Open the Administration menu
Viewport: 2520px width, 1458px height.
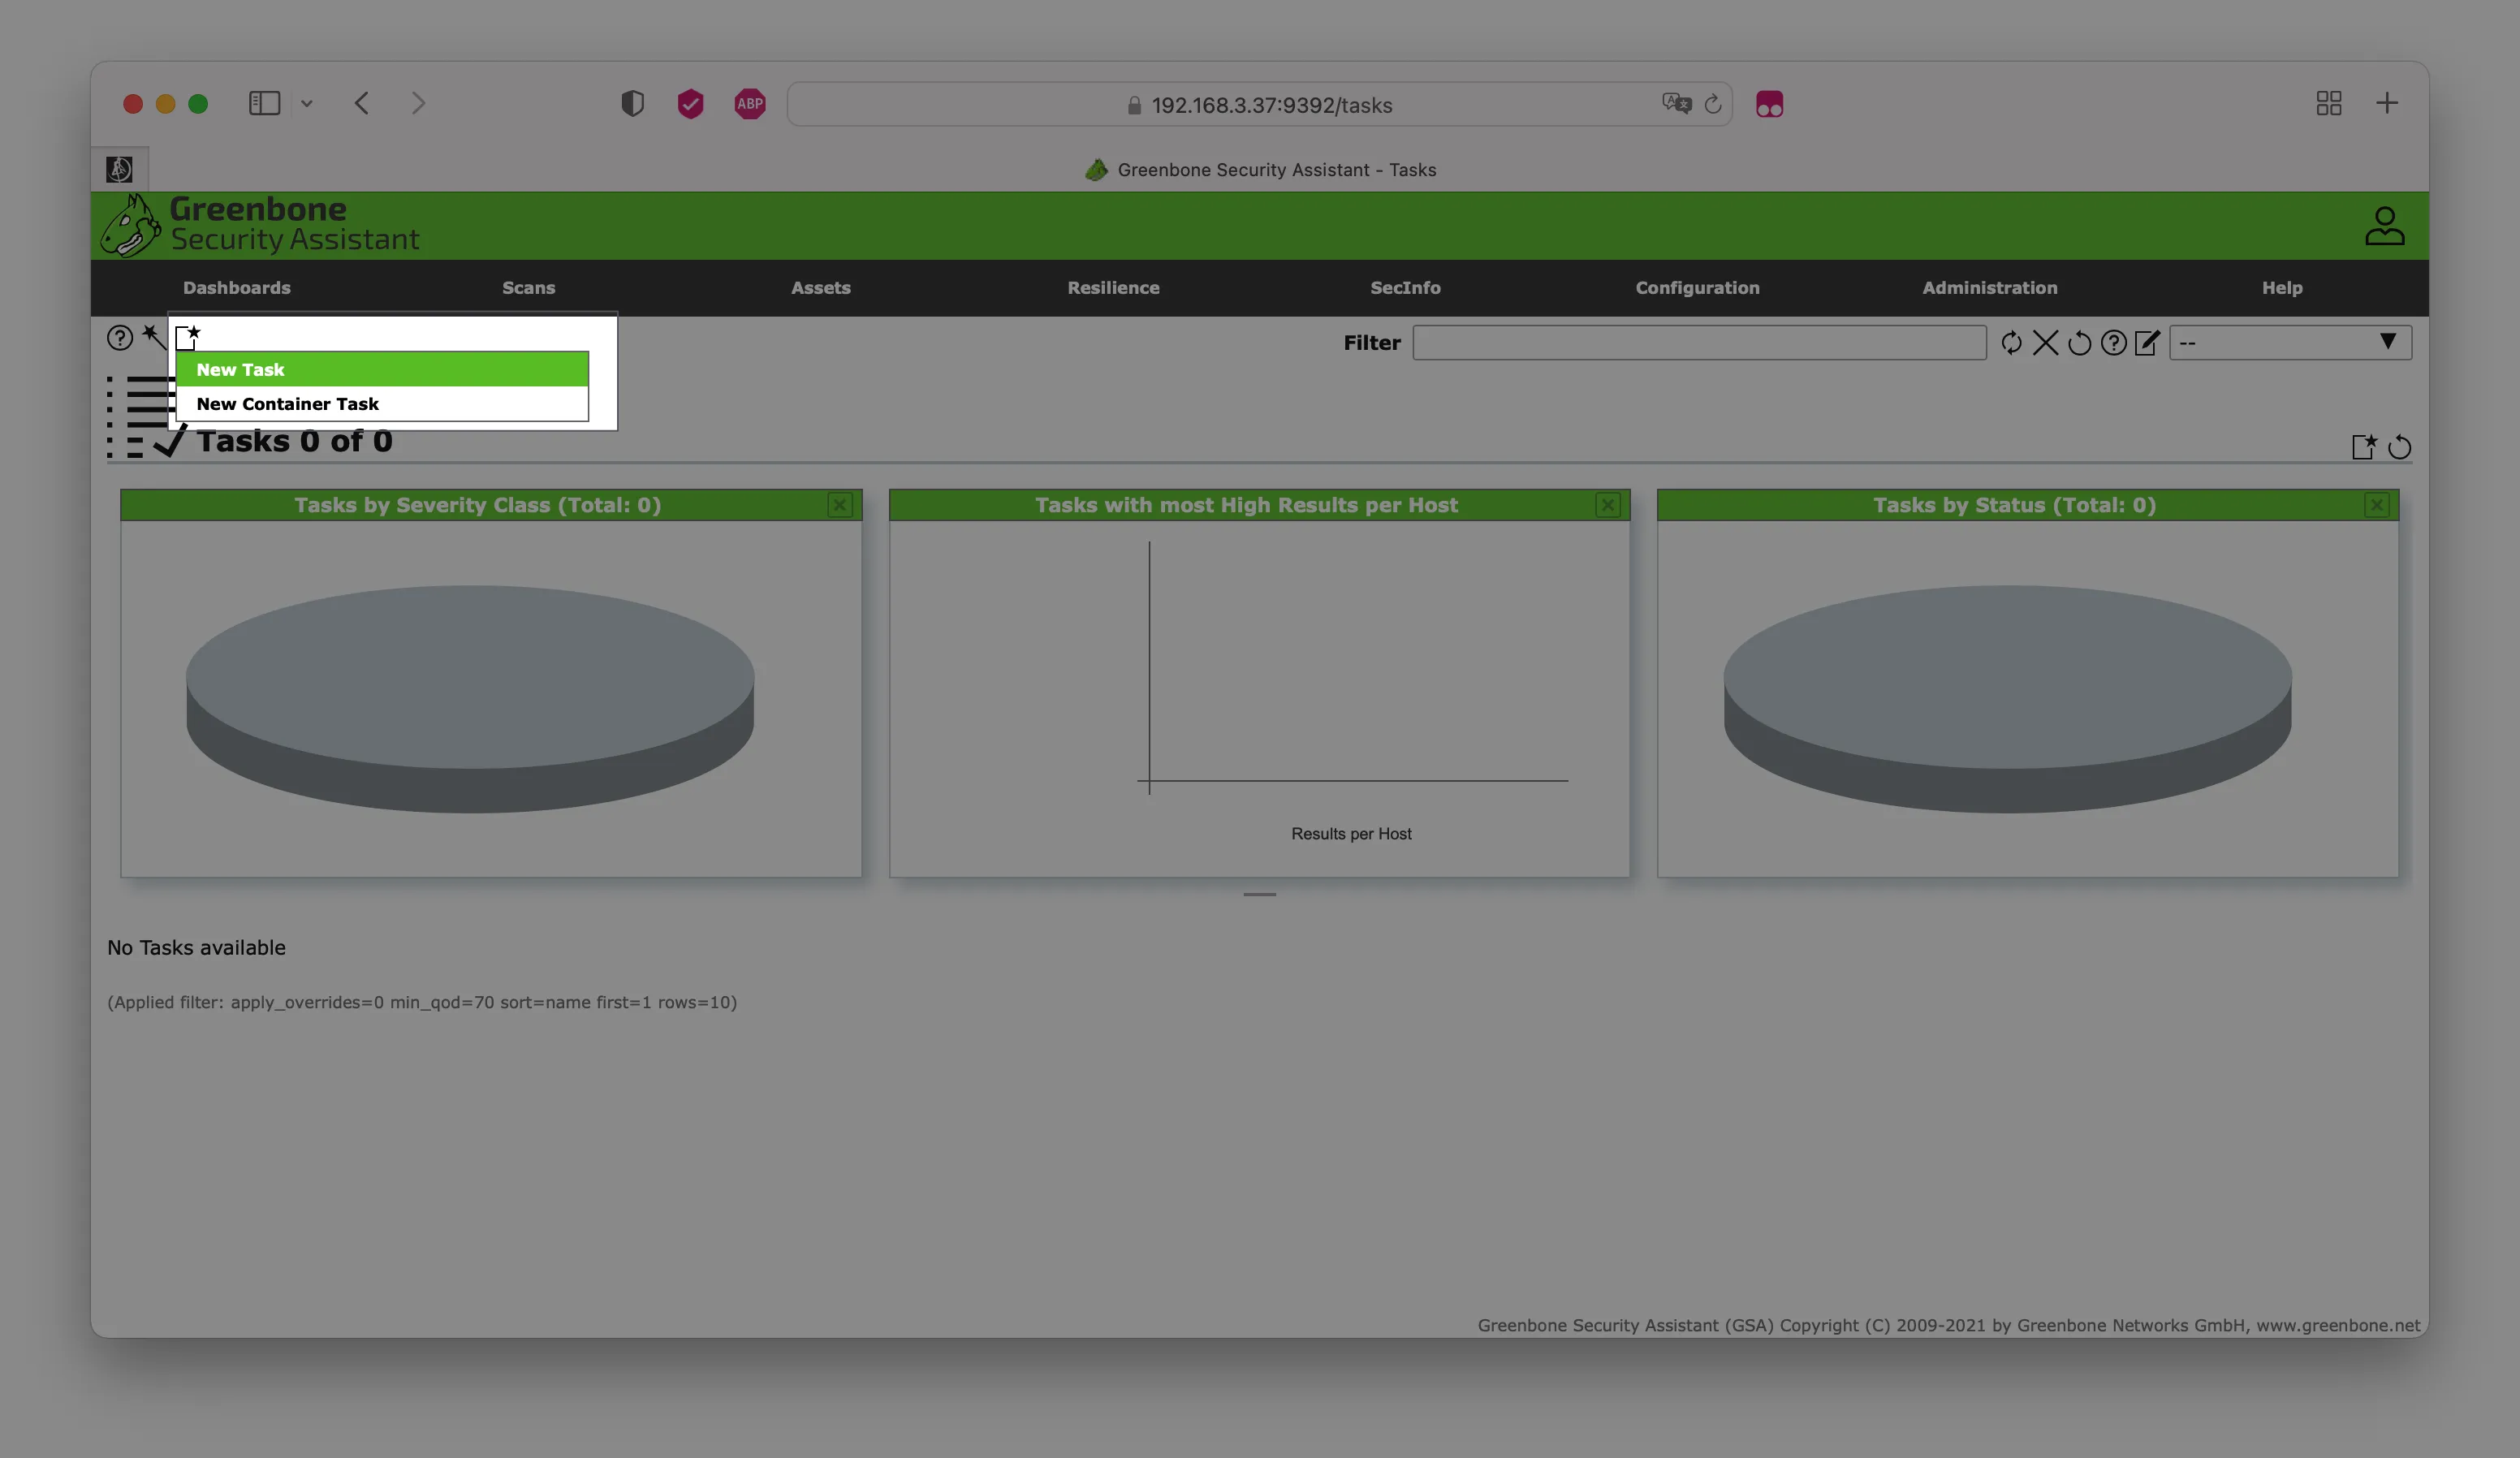pyautogui.click(x=1989, y=288)
